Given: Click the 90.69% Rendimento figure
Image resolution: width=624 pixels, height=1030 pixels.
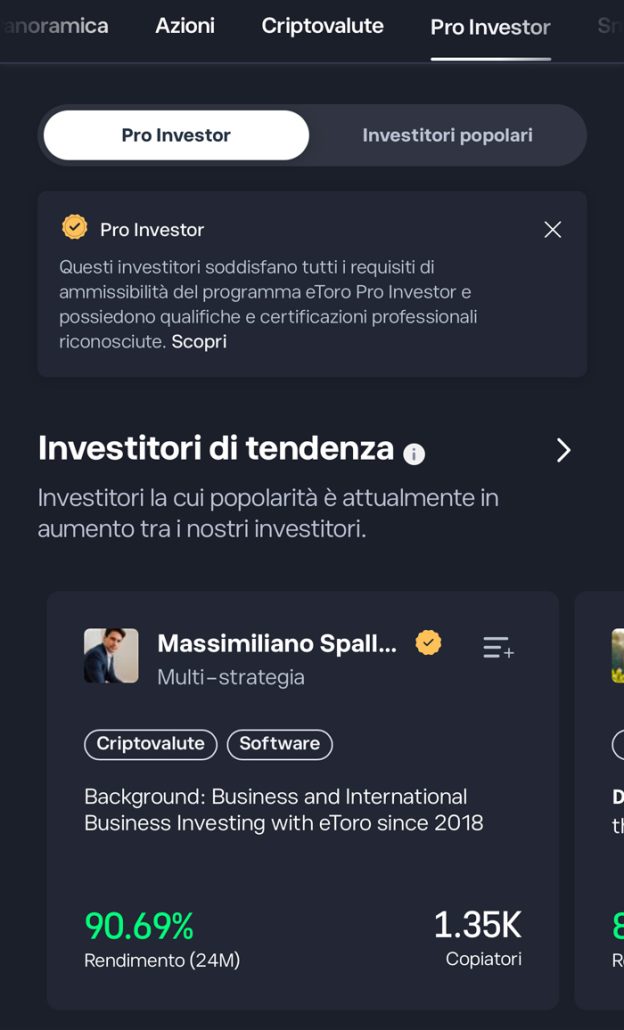Looking at the screenshot, I should click(138, 926).
